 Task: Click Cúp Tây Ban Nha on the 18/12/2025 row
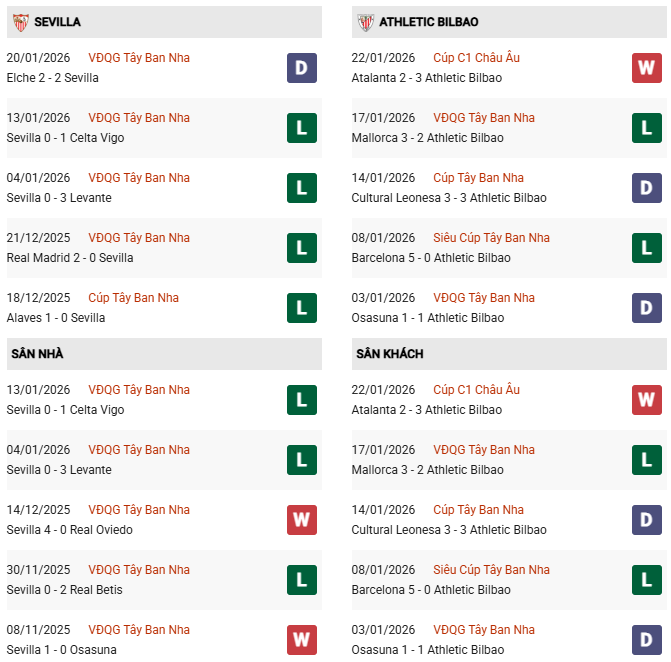[x=134, y=298]
